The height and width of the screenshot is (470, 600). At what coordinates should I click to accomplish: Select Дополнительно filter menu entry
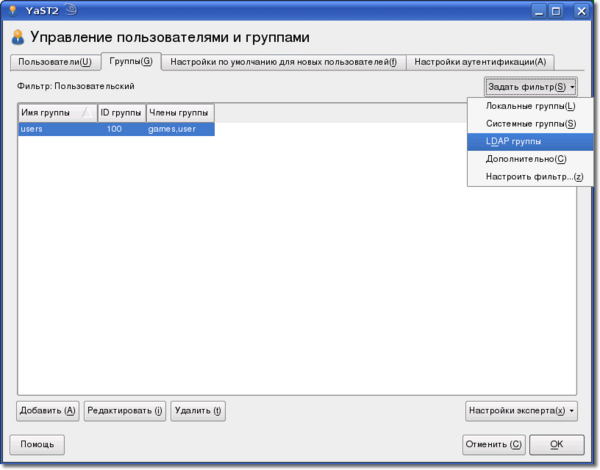(530, 159)
